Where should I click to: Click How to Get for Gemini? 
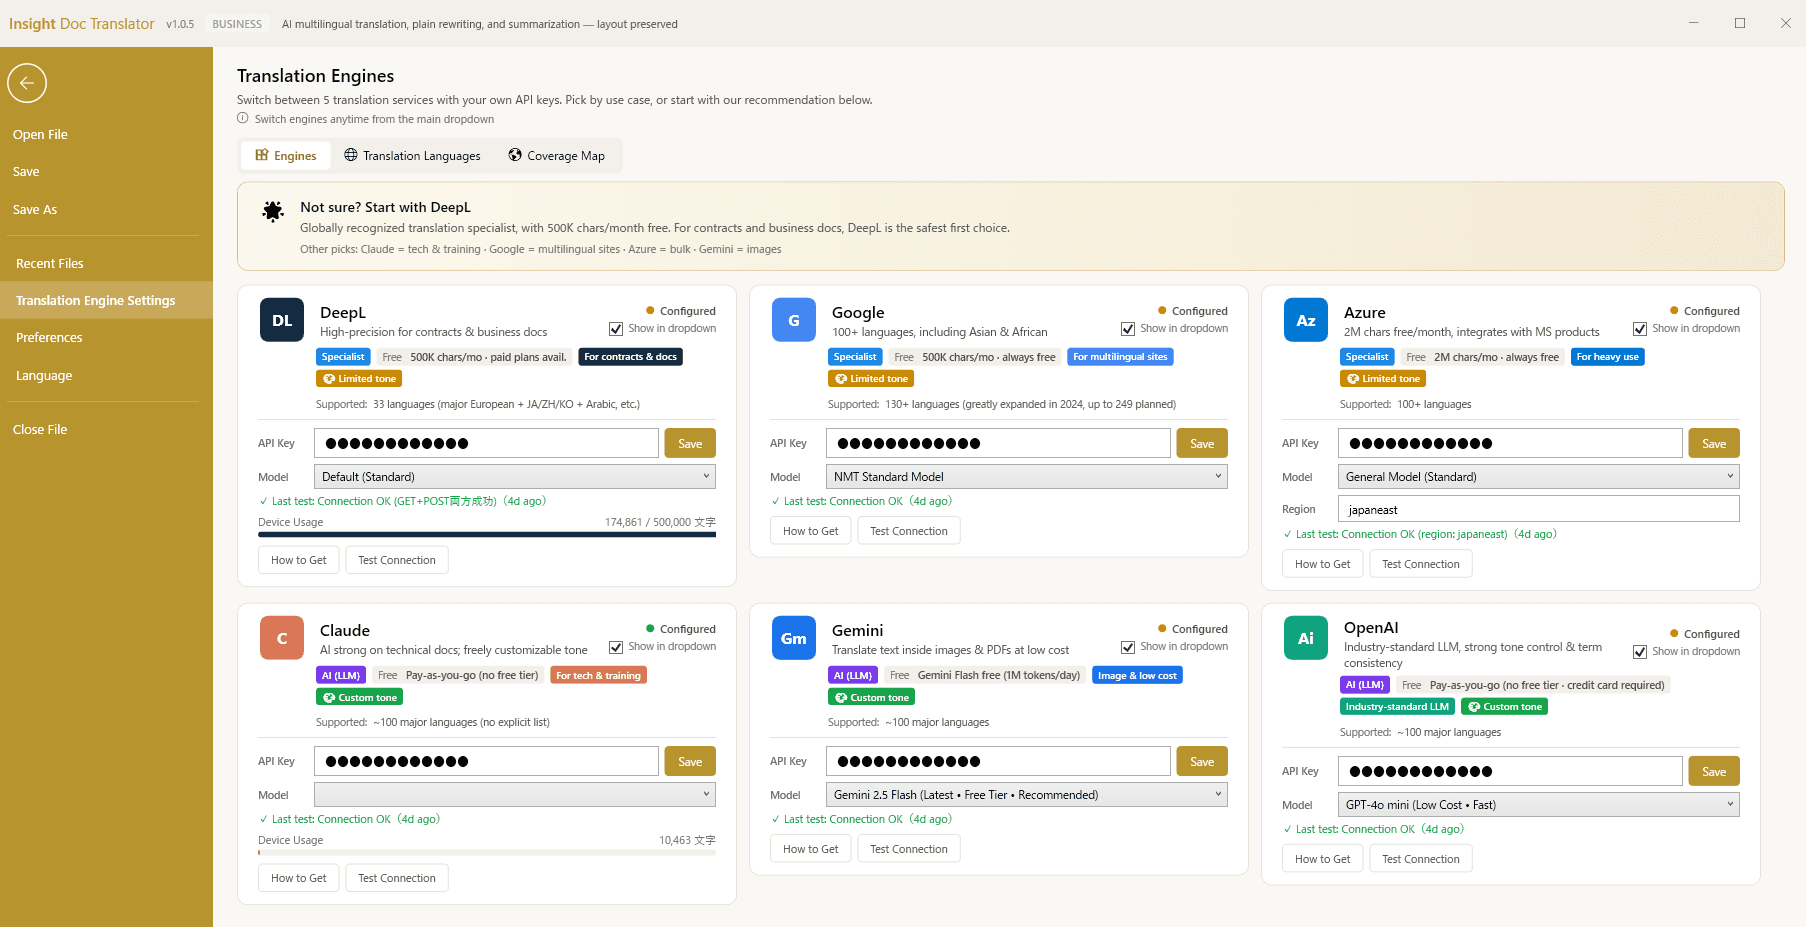[811, 849]
